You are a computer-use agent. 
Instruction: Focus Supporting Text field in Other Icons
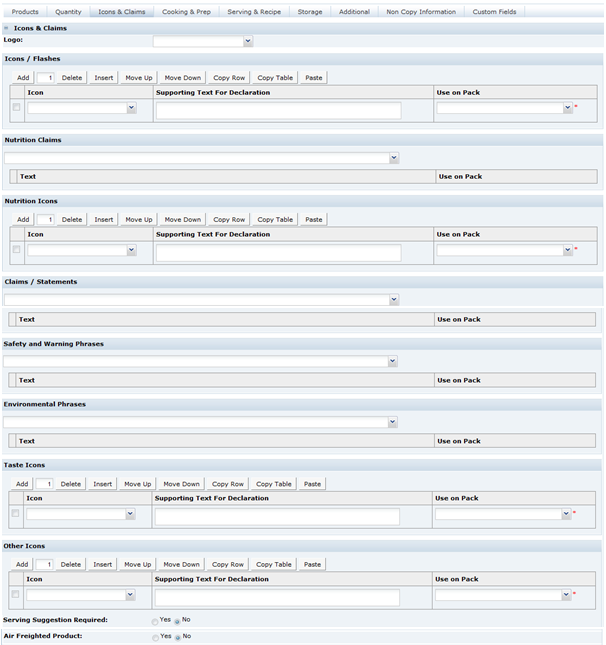(277, 598)
